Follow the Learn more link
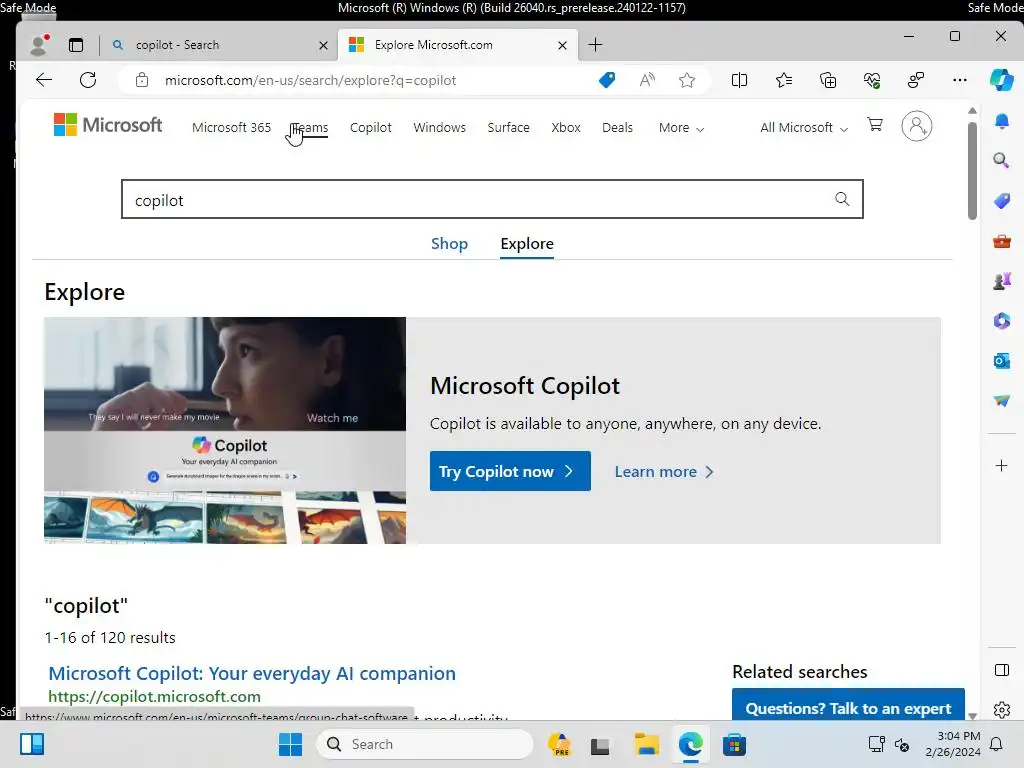The height and width of the screenshot is (768, 1024). tap(664, 472)
